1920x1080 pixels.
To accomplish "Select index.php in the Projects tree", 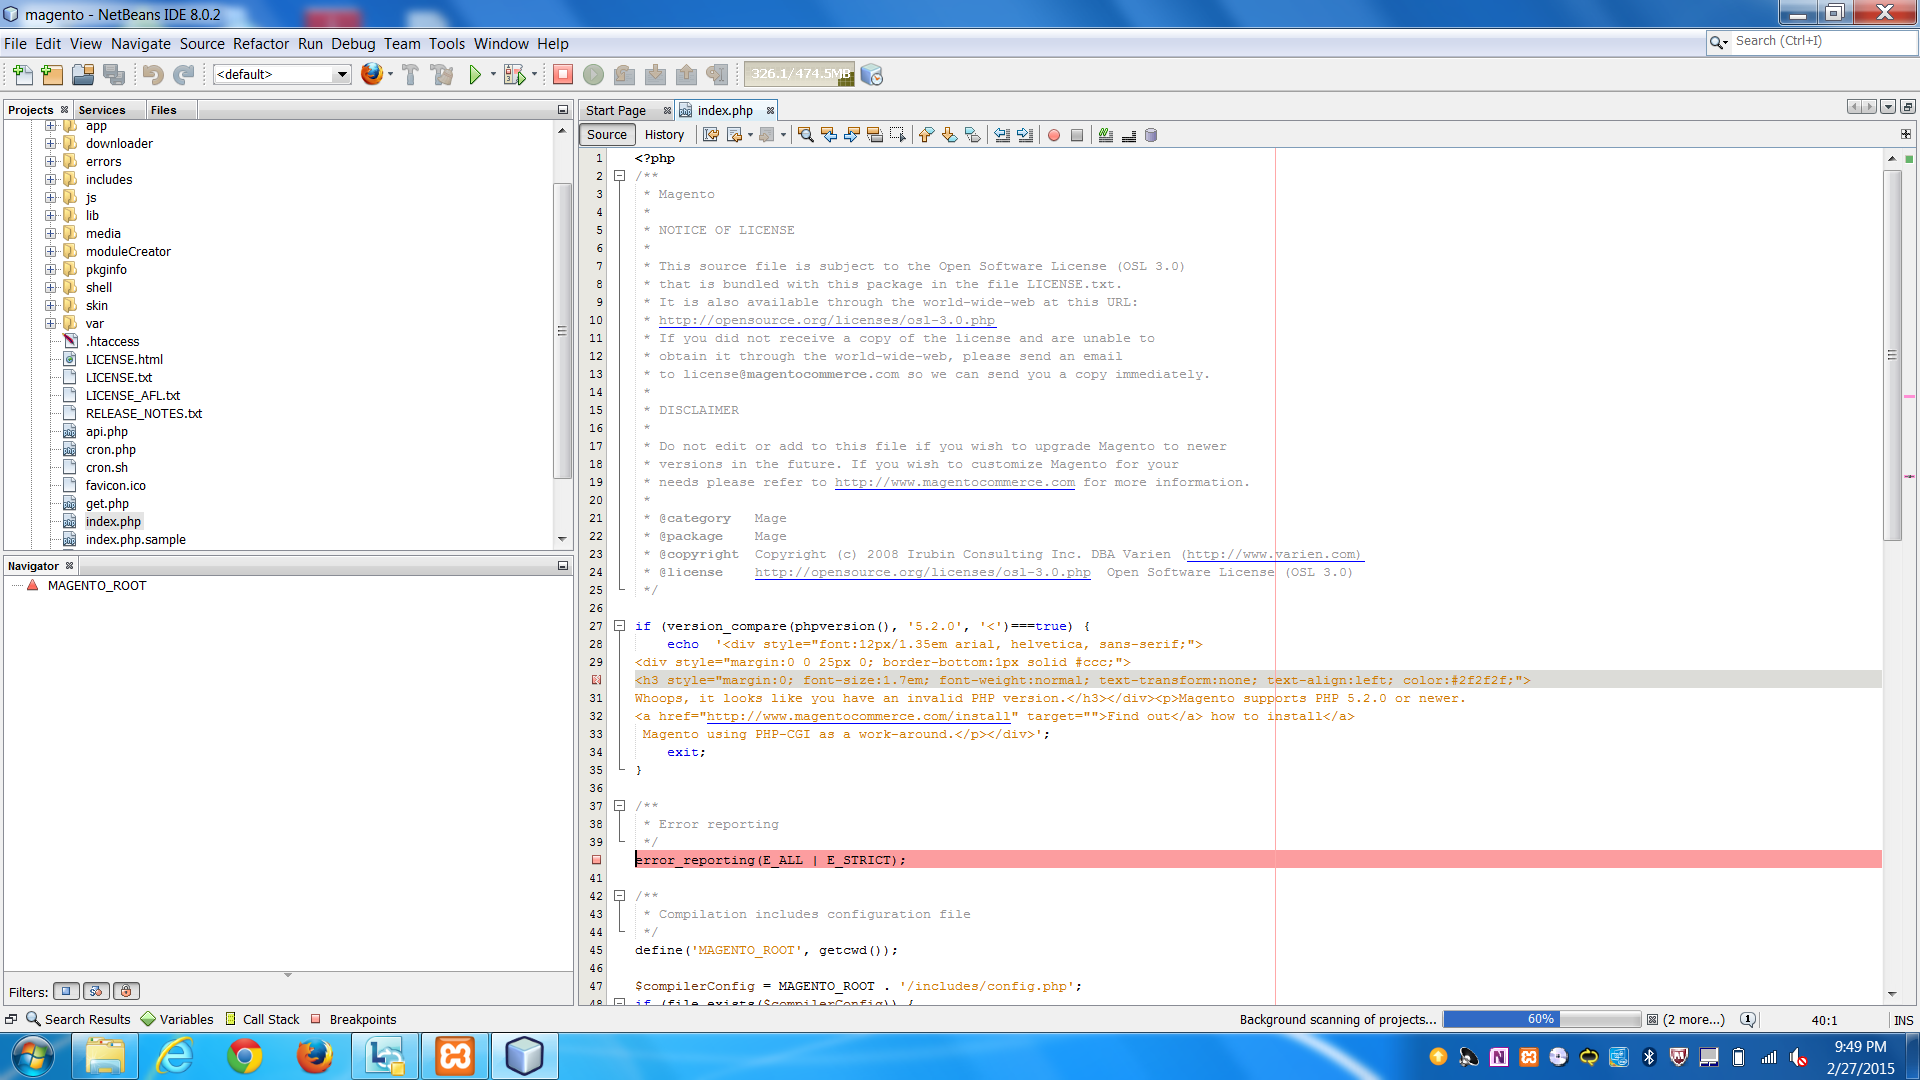I will pos(113,522).
